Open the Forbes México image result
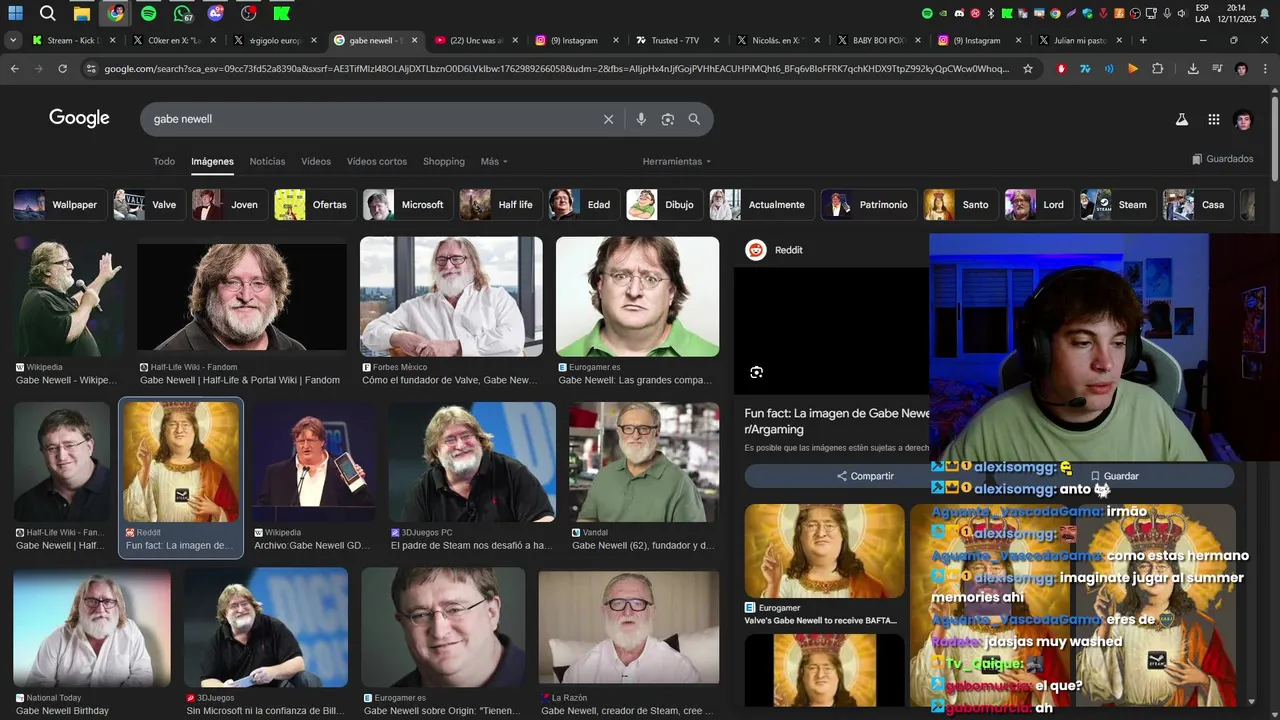1280x720 pixels. [x=451, y=296]
